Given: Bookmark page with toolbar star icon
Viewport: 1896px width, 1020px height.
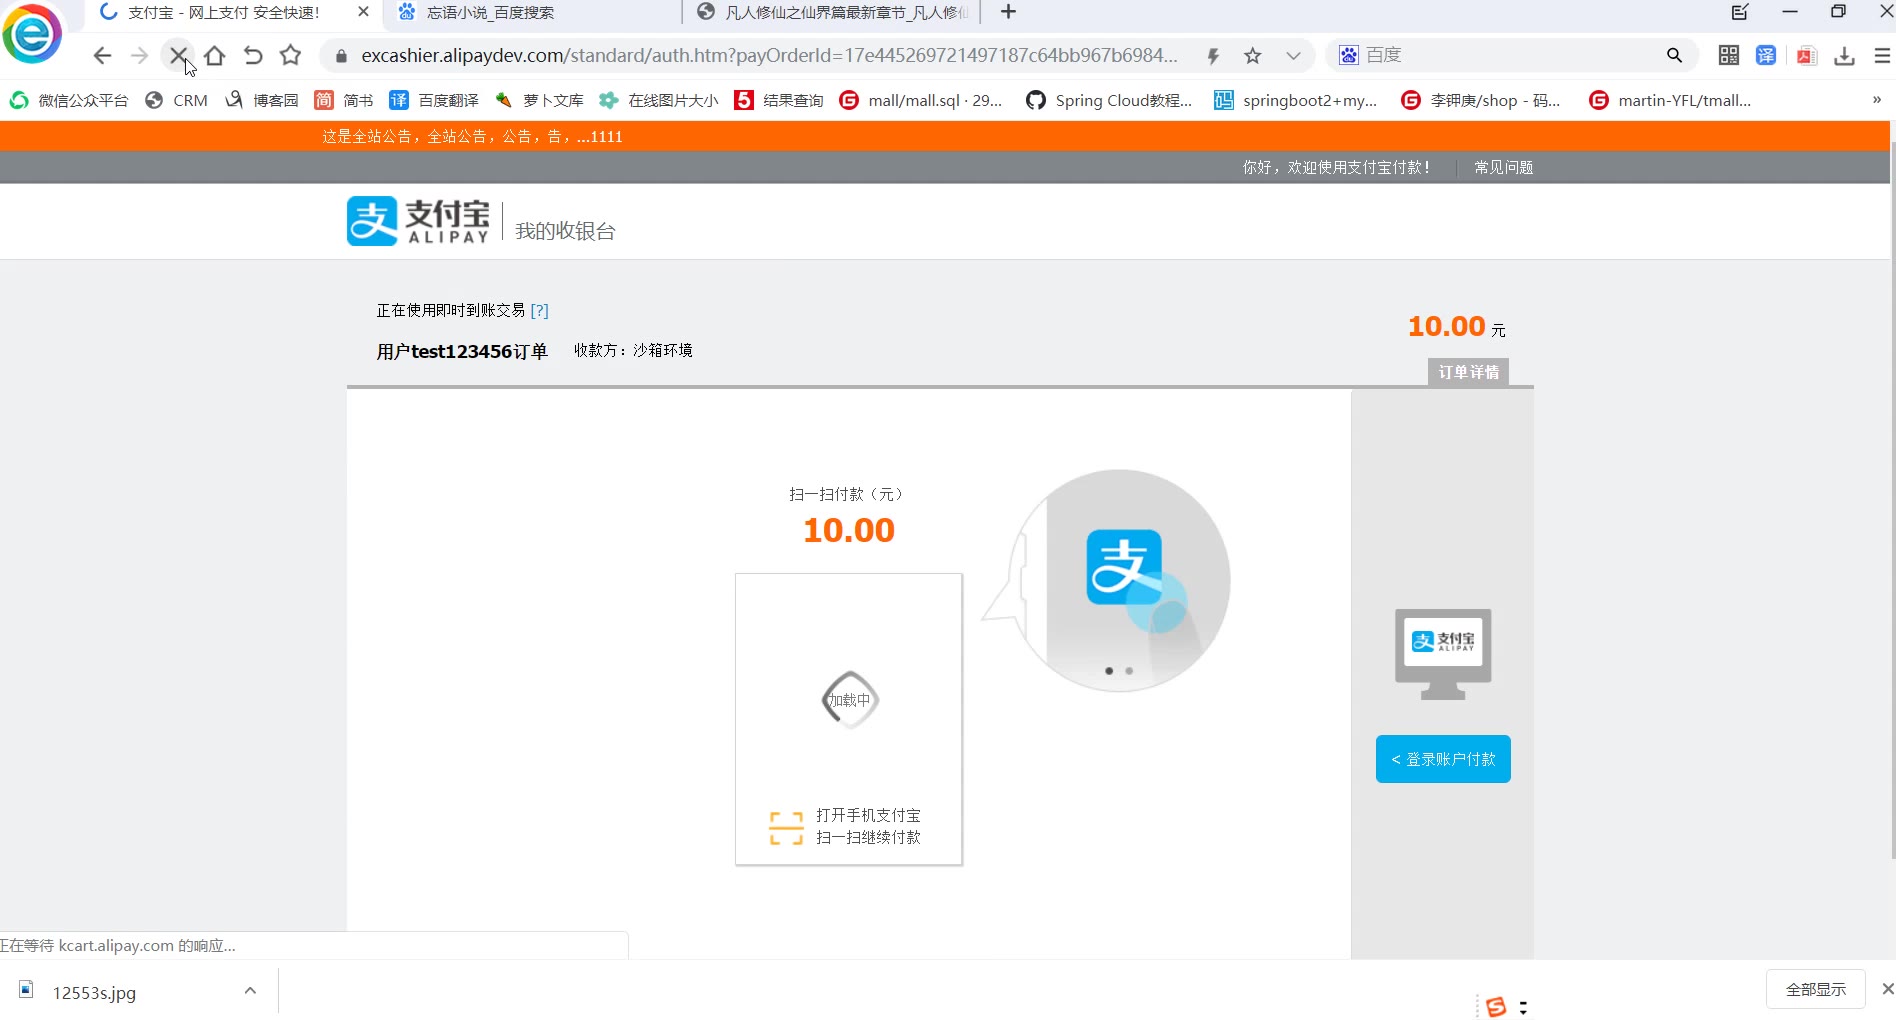Looking at the screenshot, I should pos(291,55).
